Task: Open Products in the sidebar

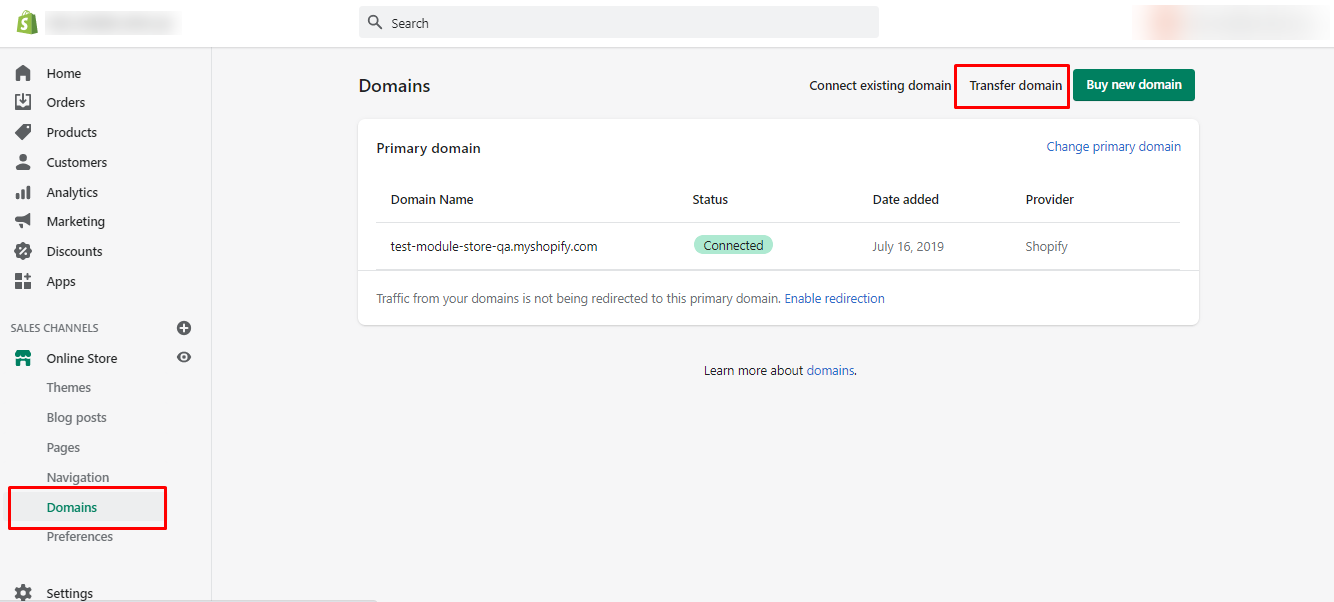Action: coord(72,132)
